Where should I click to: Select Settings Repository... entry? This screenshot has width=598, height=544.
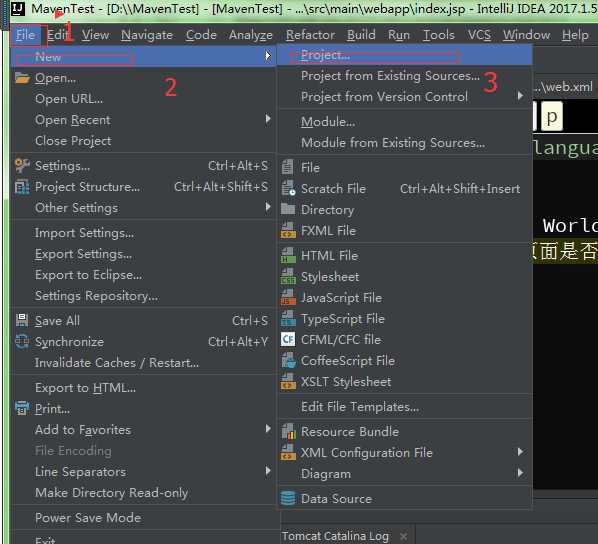coord(143,296)
